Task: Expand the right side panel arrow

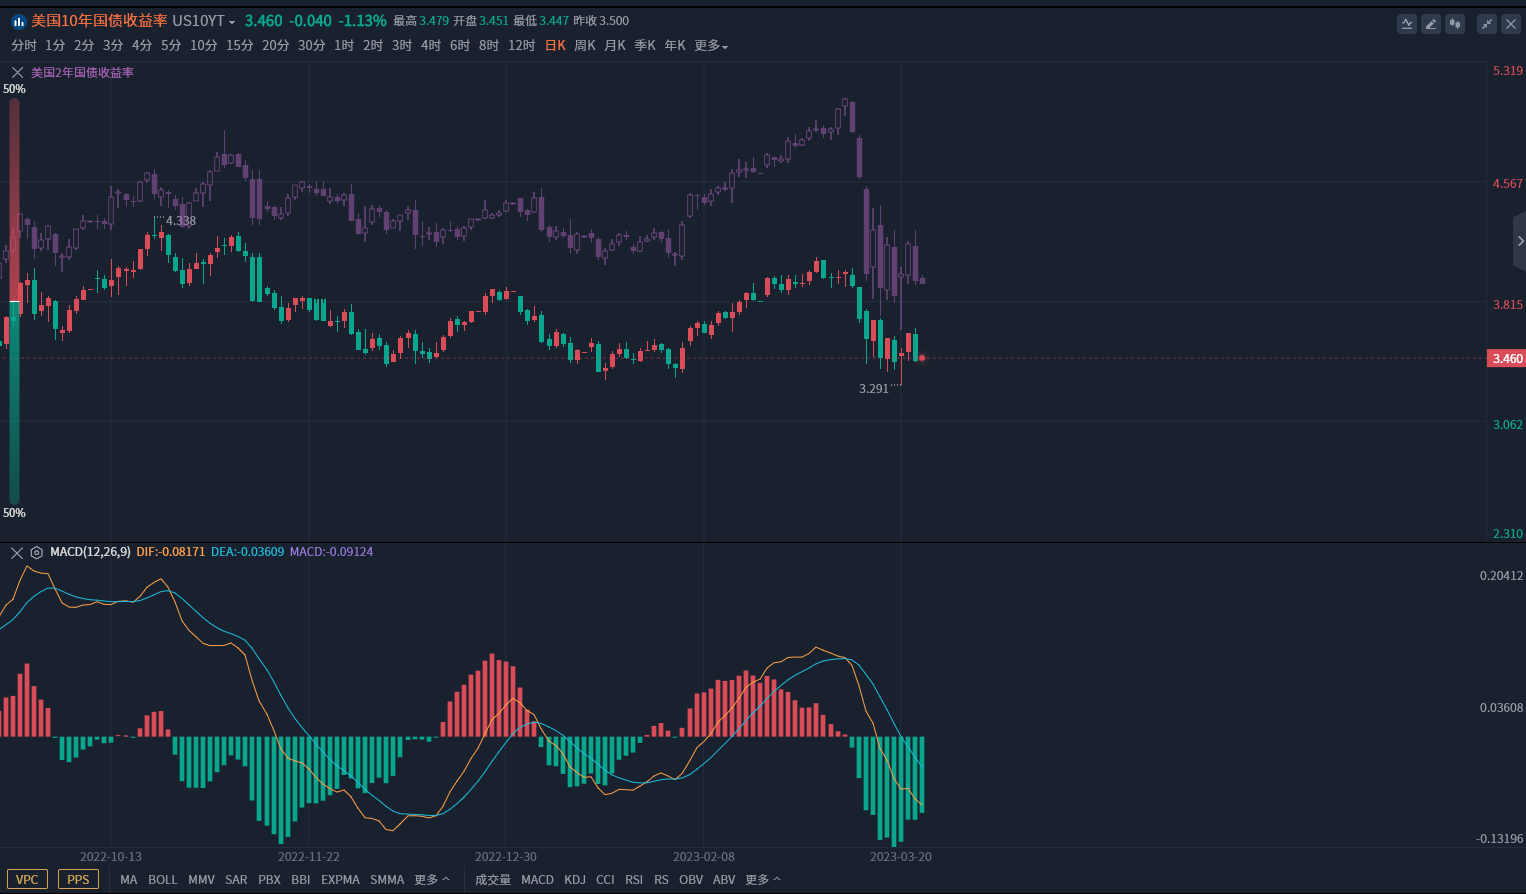Action: click(x=1520, y=241)
